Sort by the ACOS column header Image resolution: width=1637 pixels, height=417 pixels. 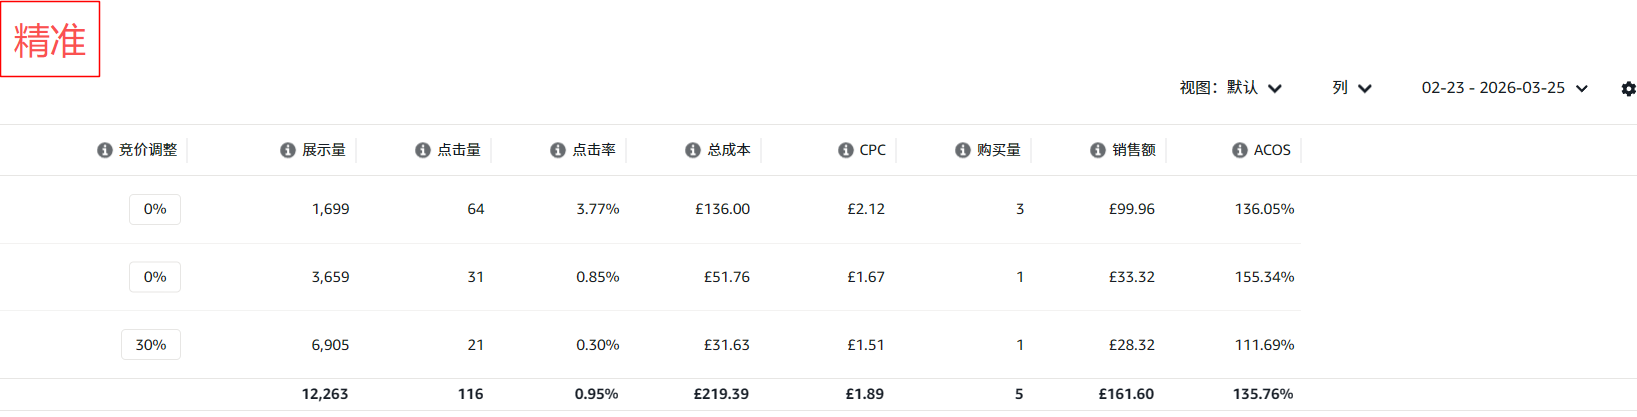coord(1272,150)
